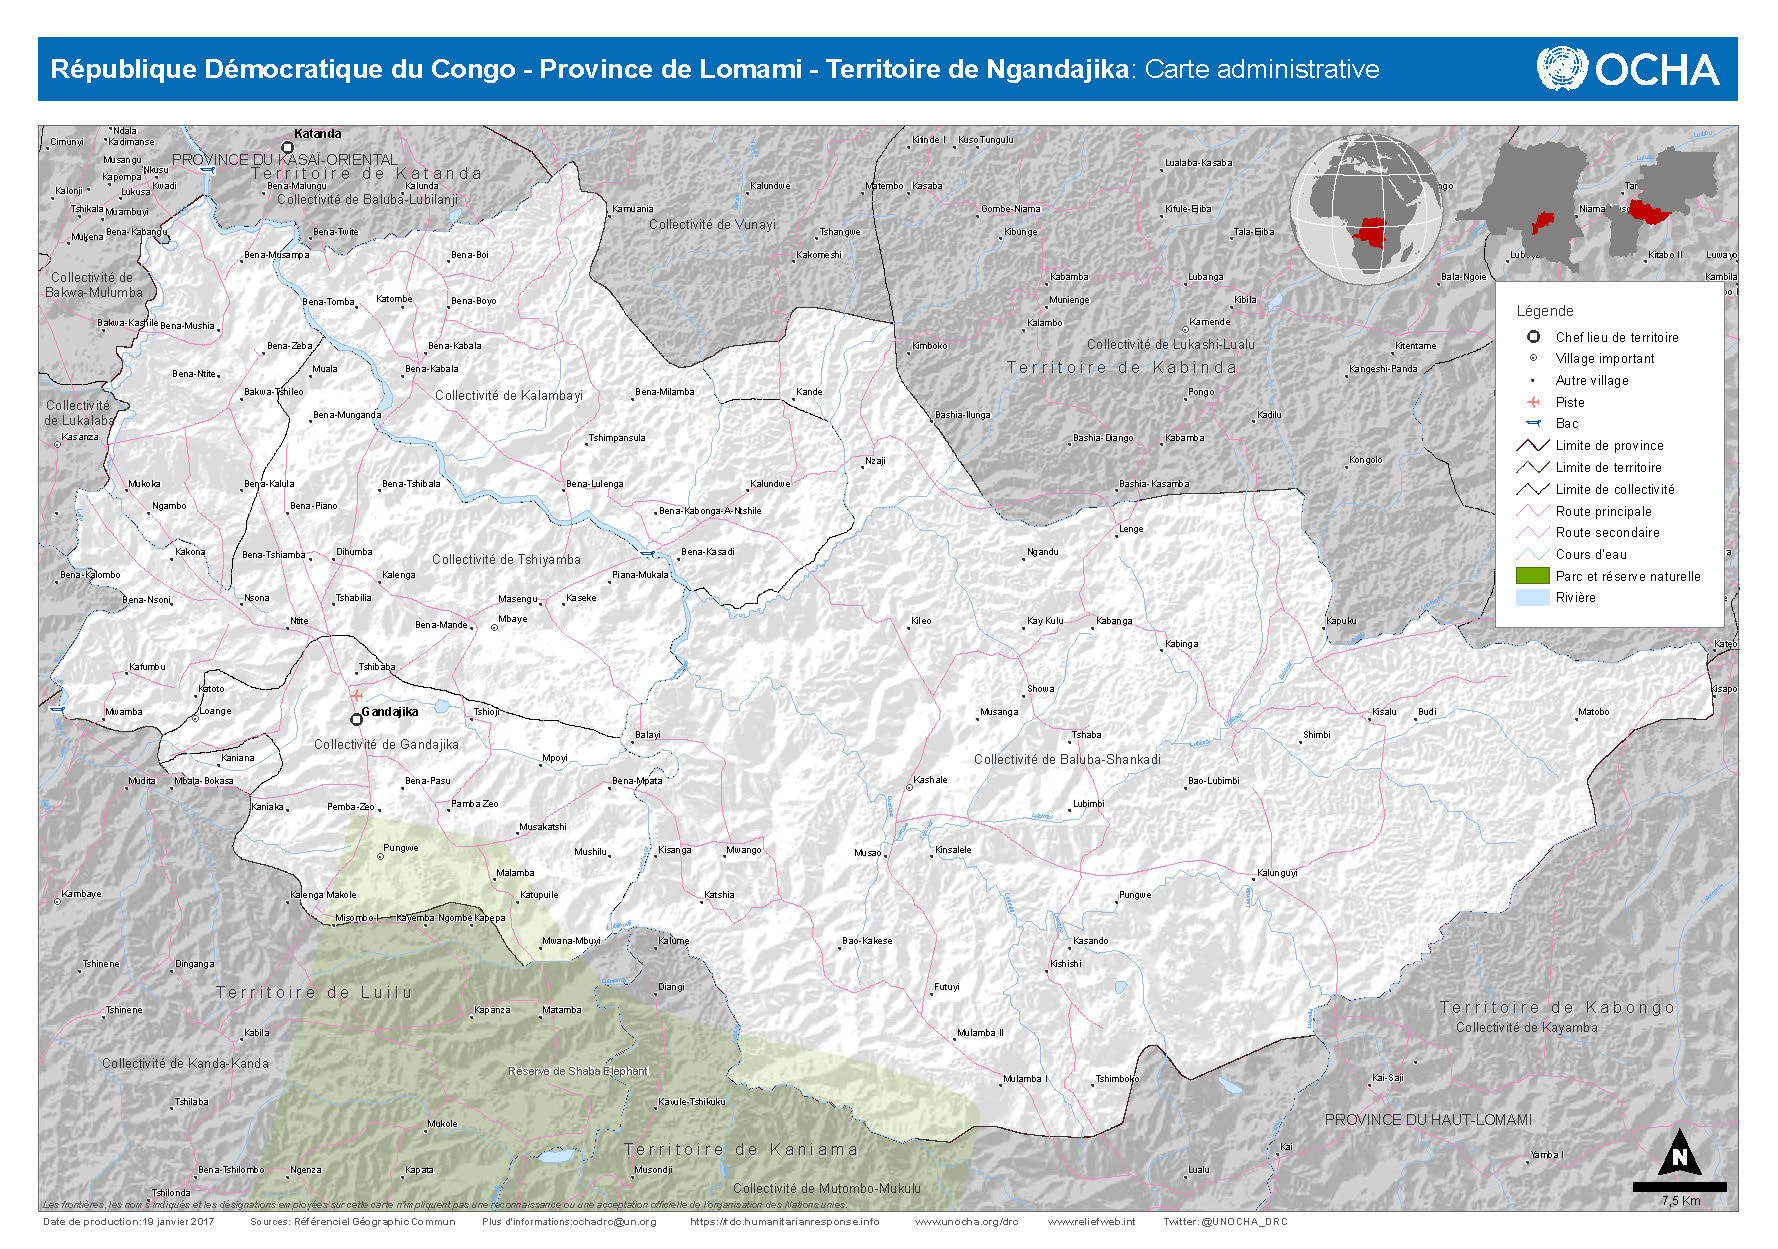Image resolution: width=1778 pixels, height=1249 pixels.
Task: Click the Mbaye important village marker
Action: pyautogui.click(x=492, y=630)
